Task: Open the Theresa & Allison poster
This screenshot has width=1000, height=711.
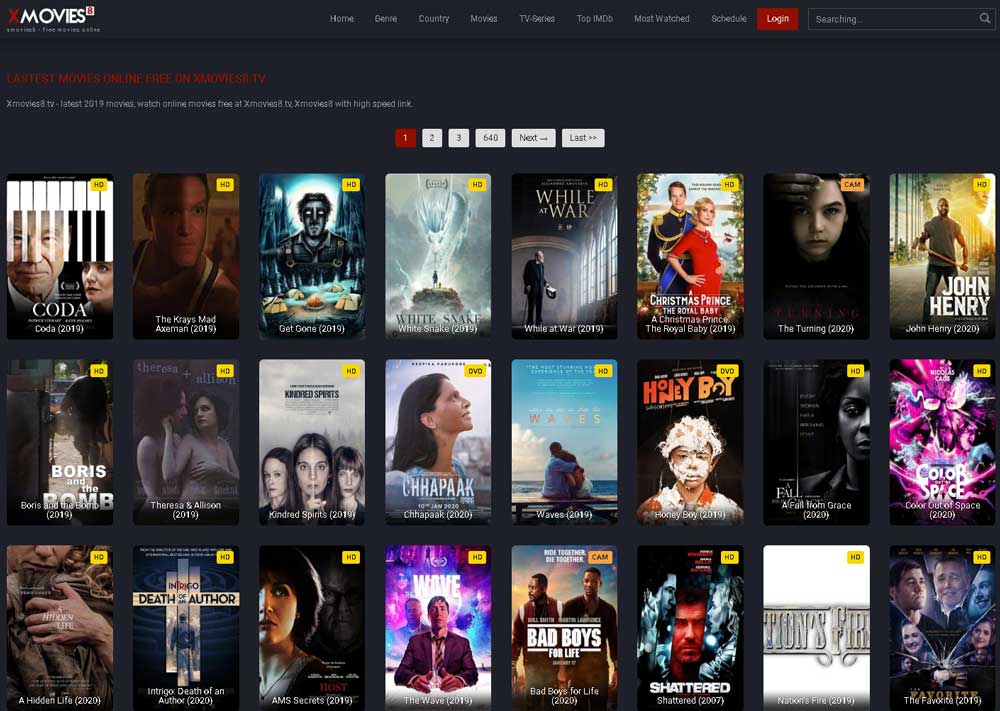Action: click(186, 442)
